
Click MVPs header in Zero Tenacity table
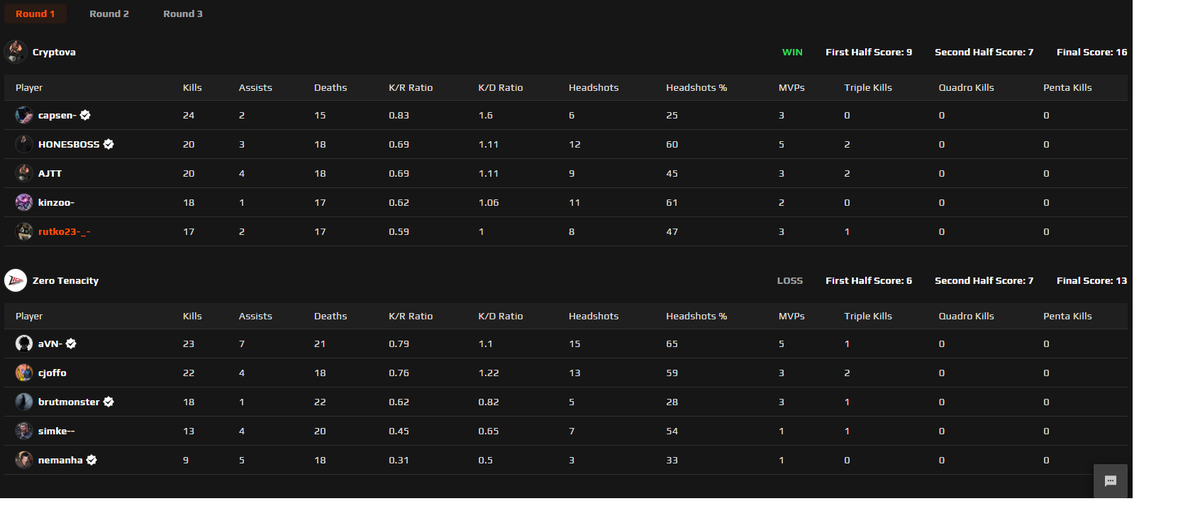pyautogui.click(x=792, y=316)
